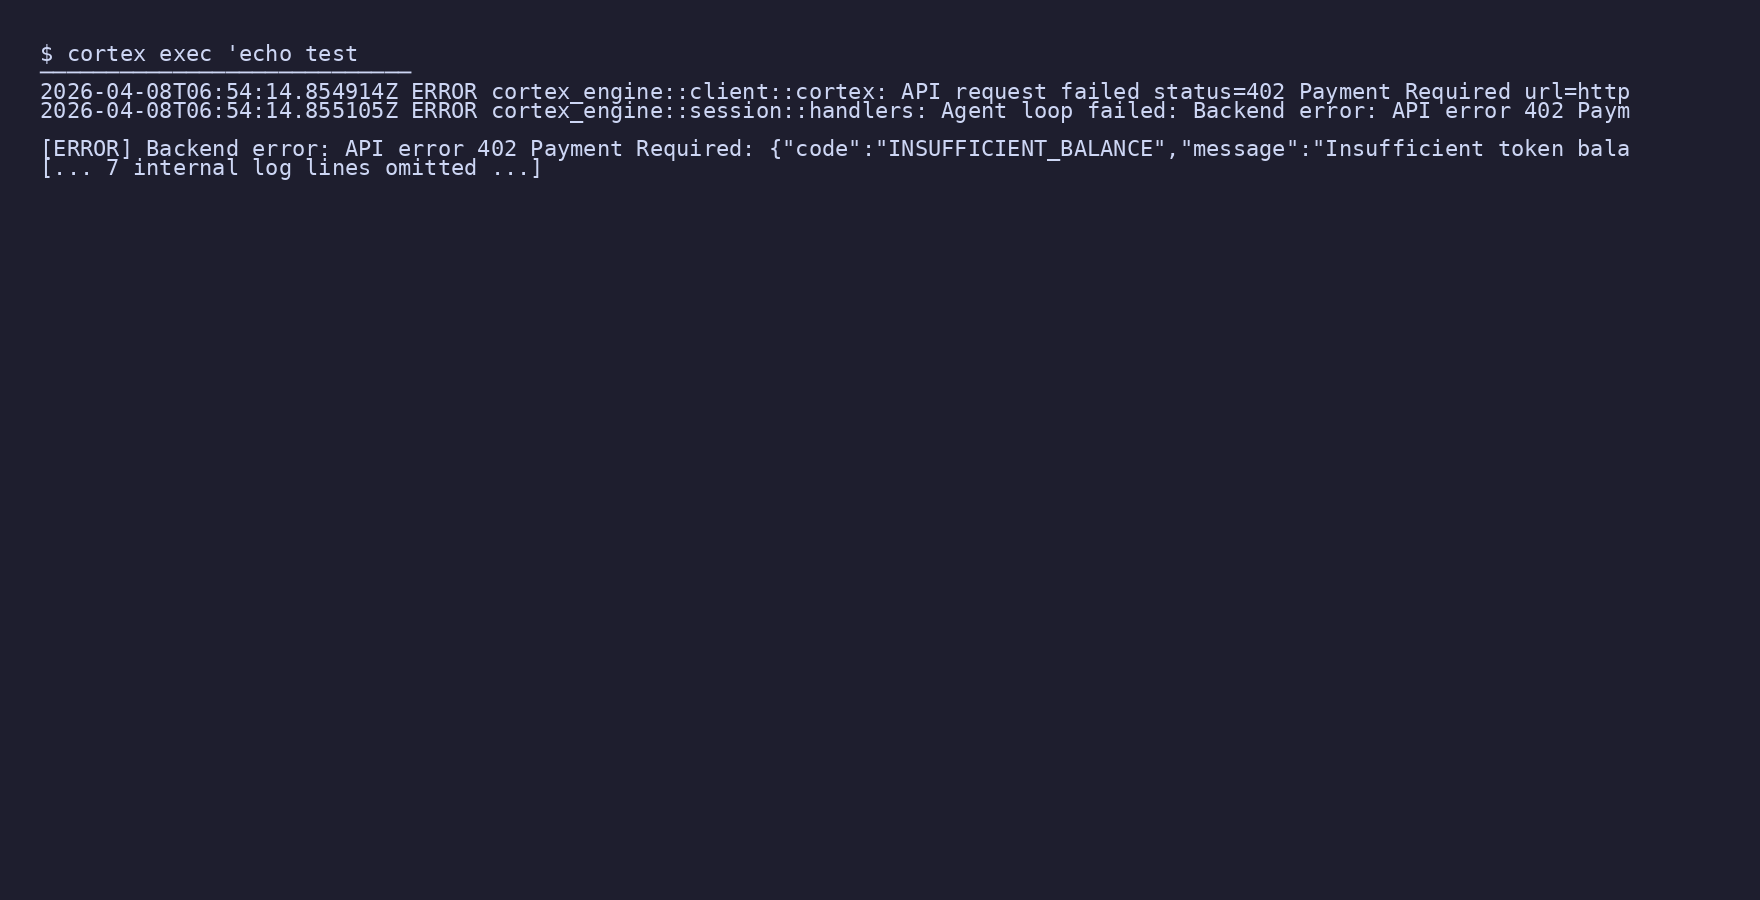This screenshot has height=900, width=1760.
Task: Click the horizontal separator line under command
Action: coord(226,72)
